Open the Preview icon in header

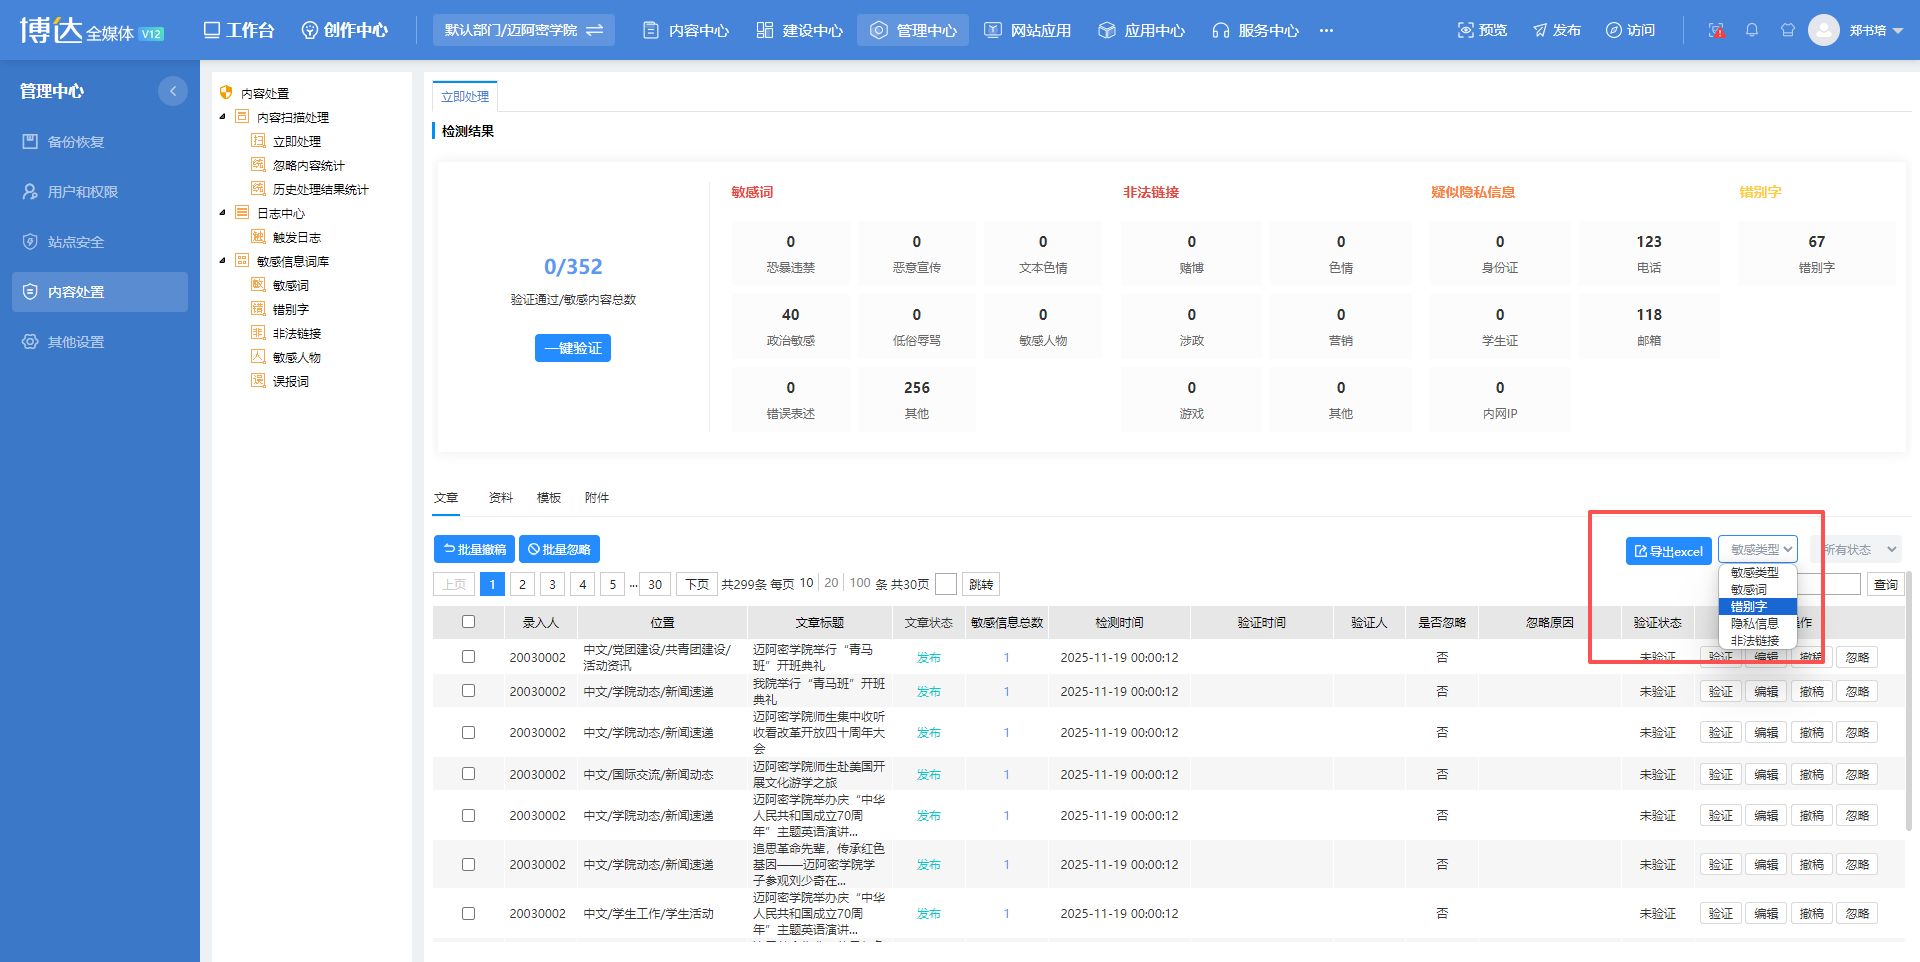(x=1466, y=30)
